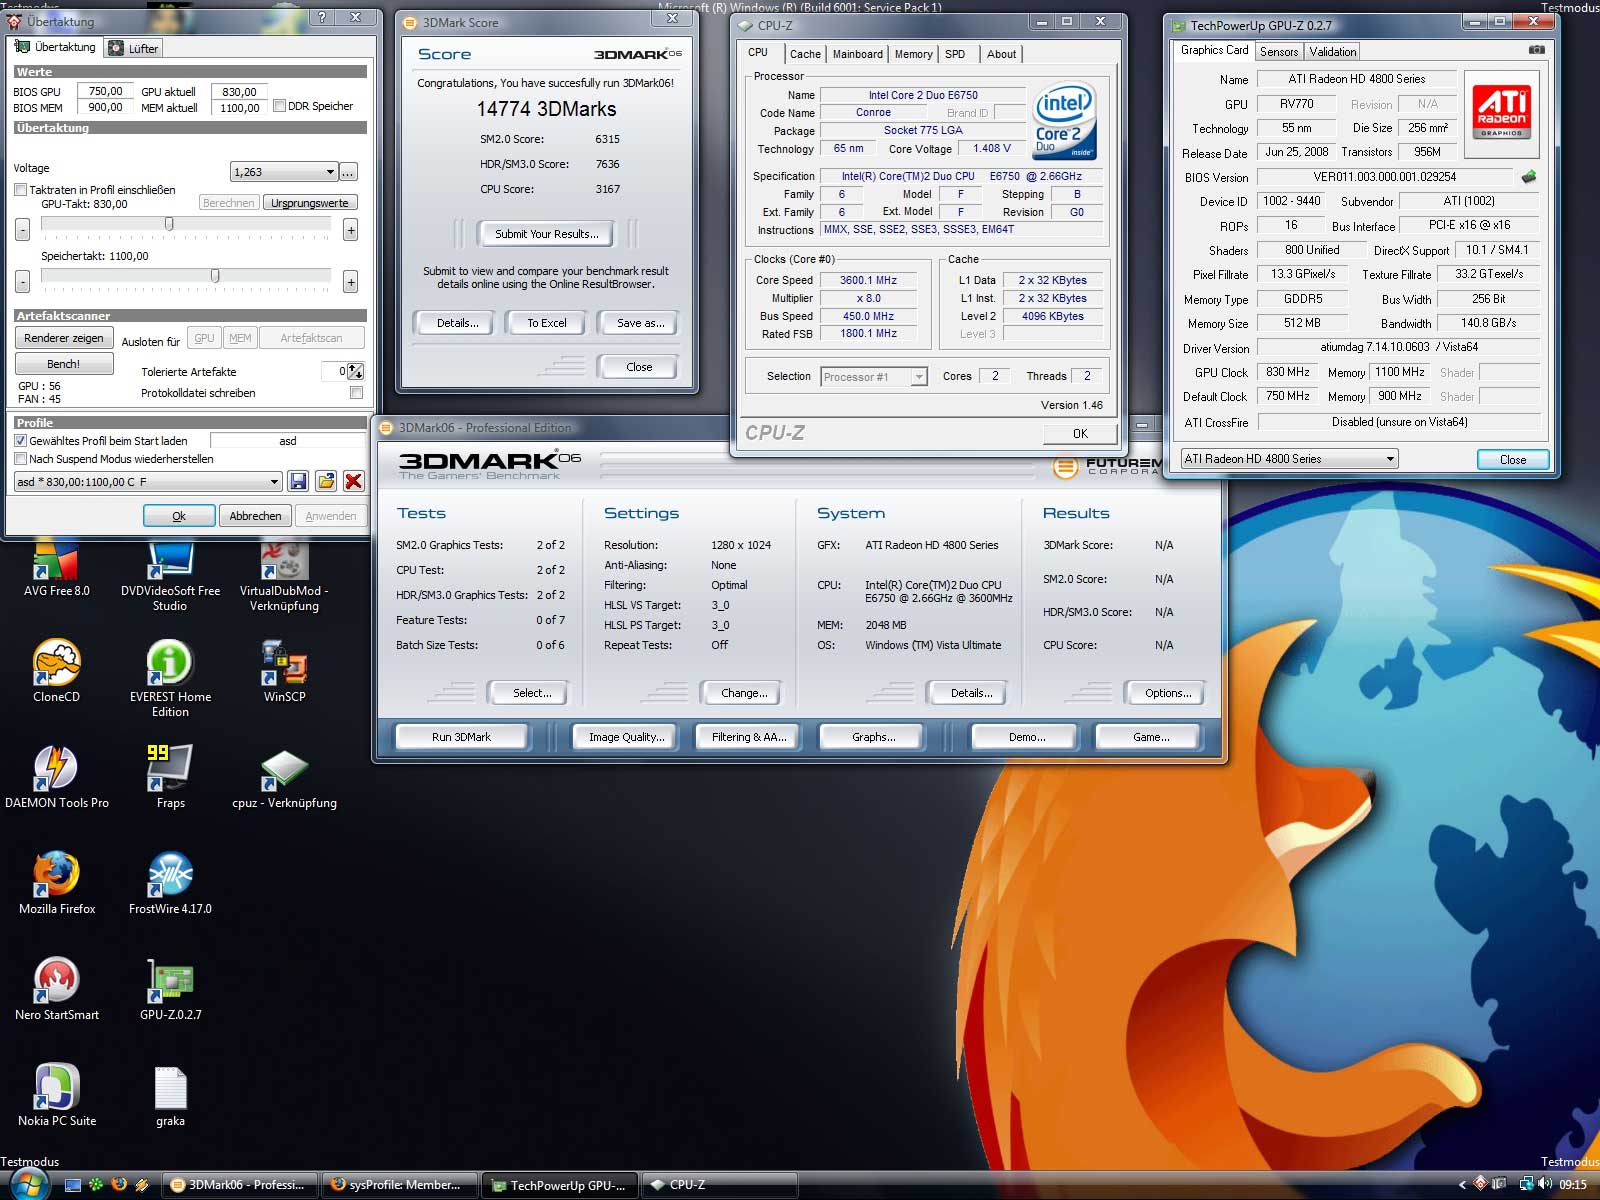The height and width of the screenshot is (1200, 1600).
Task: Click the voltage ellipsis button
Action: (348, 172)
